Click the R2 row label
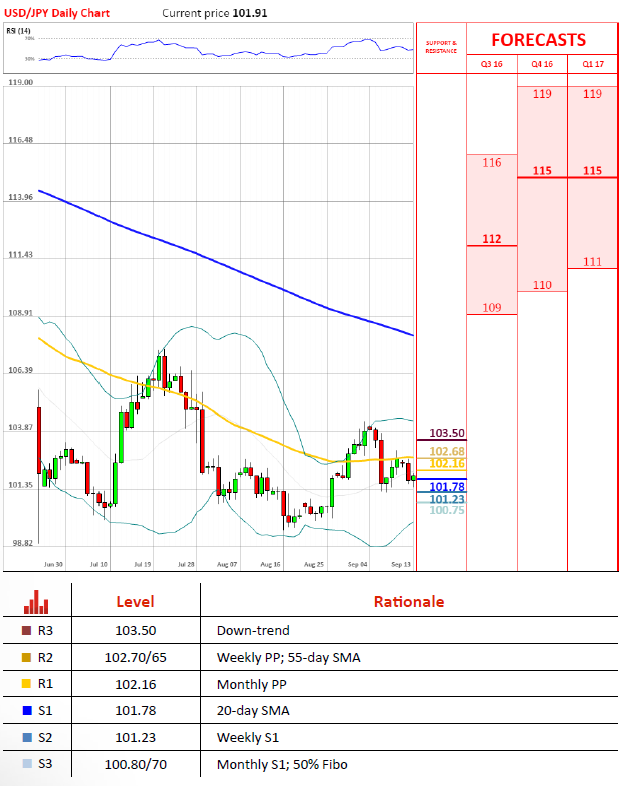625x786 pixels. (x=45, y=658)
